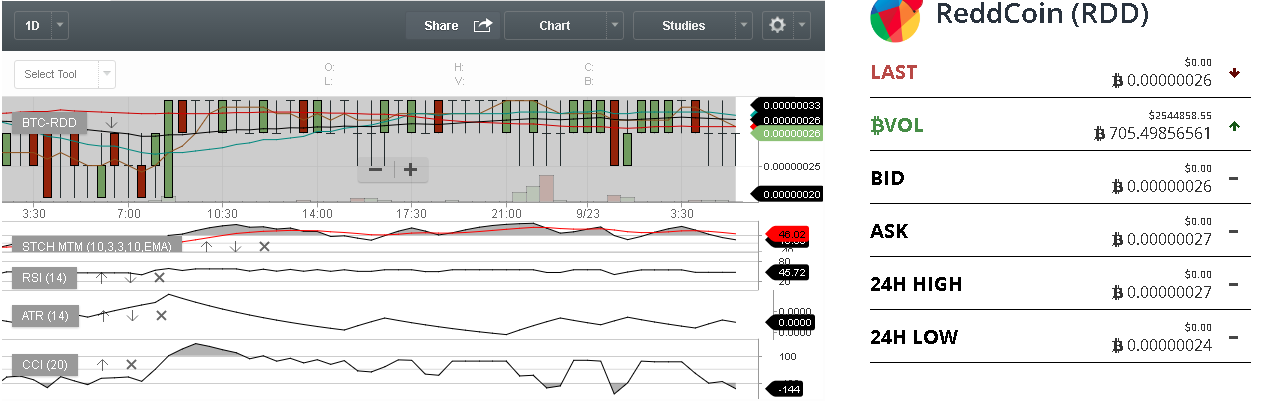
Task: Click the BVOL volume label
Action: [x=897, y=125]
